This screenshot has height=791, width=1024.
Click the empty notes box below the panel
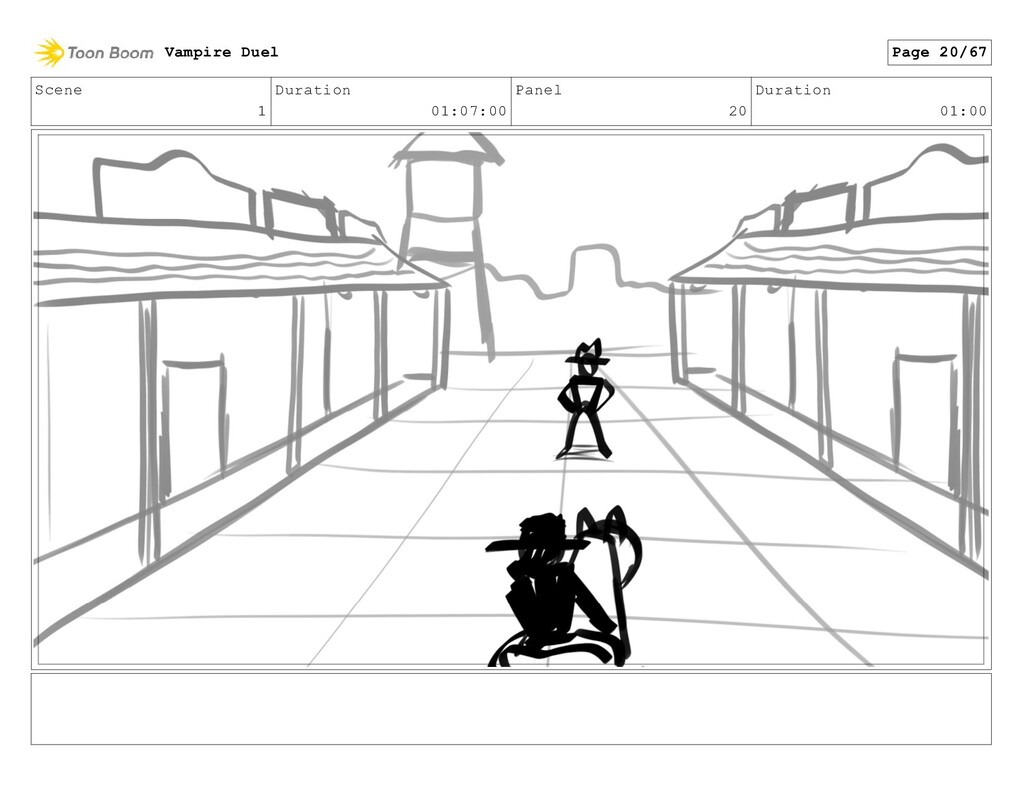coord(511,709)
